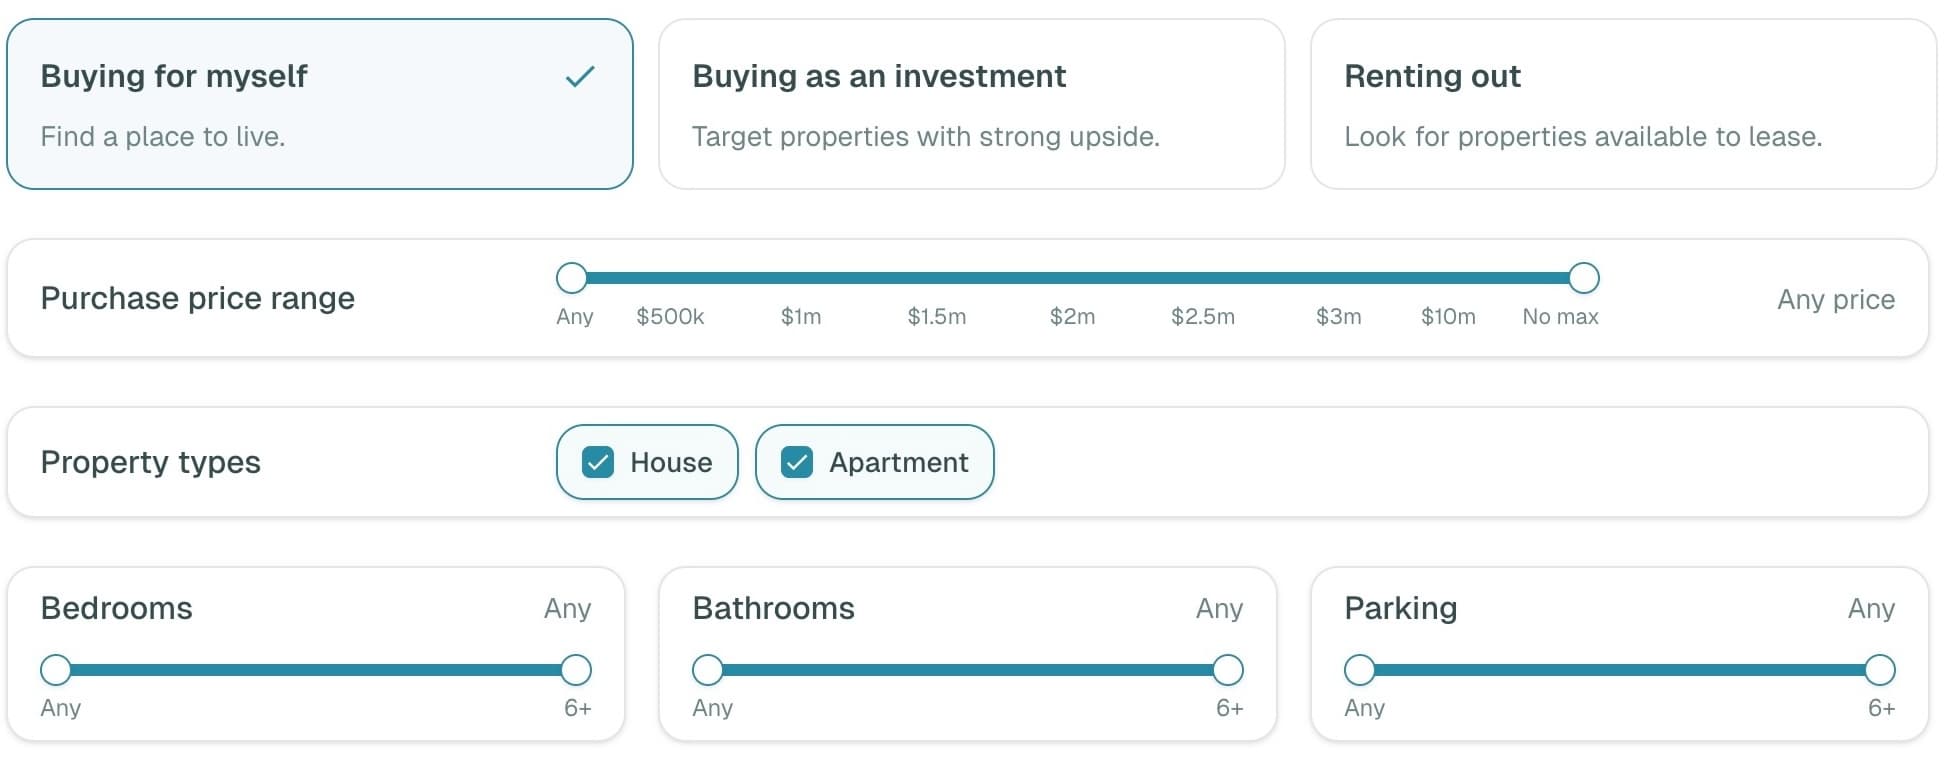Choose Buying as an investment card
The height and width of the screenshot is (760, 1949).
(971, 104)
